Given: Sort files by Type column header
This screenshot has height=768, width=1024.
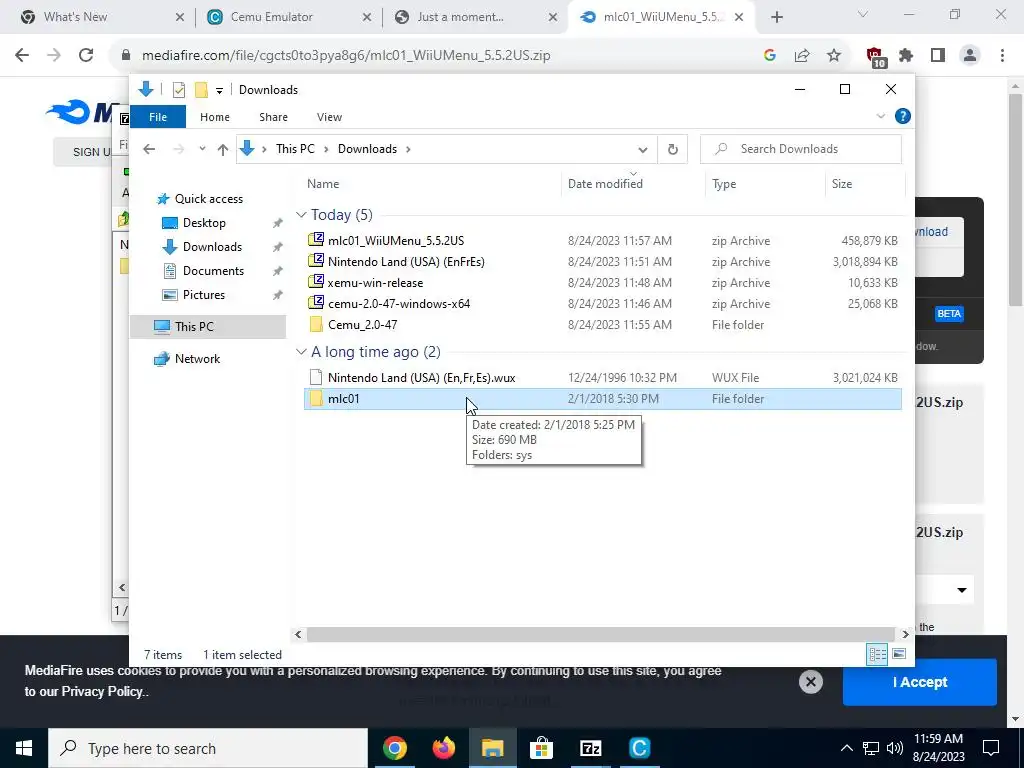Looking at the screenshot, I should point(765,184).
